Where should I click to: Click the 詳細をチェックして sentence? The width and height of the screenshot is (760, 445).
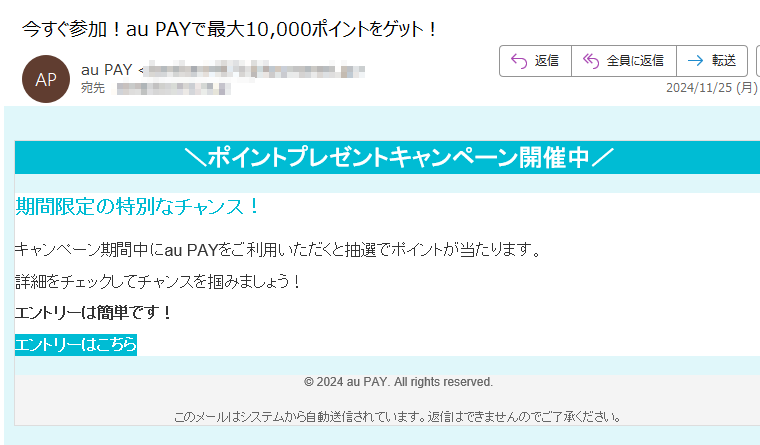[x=158, y=282]
